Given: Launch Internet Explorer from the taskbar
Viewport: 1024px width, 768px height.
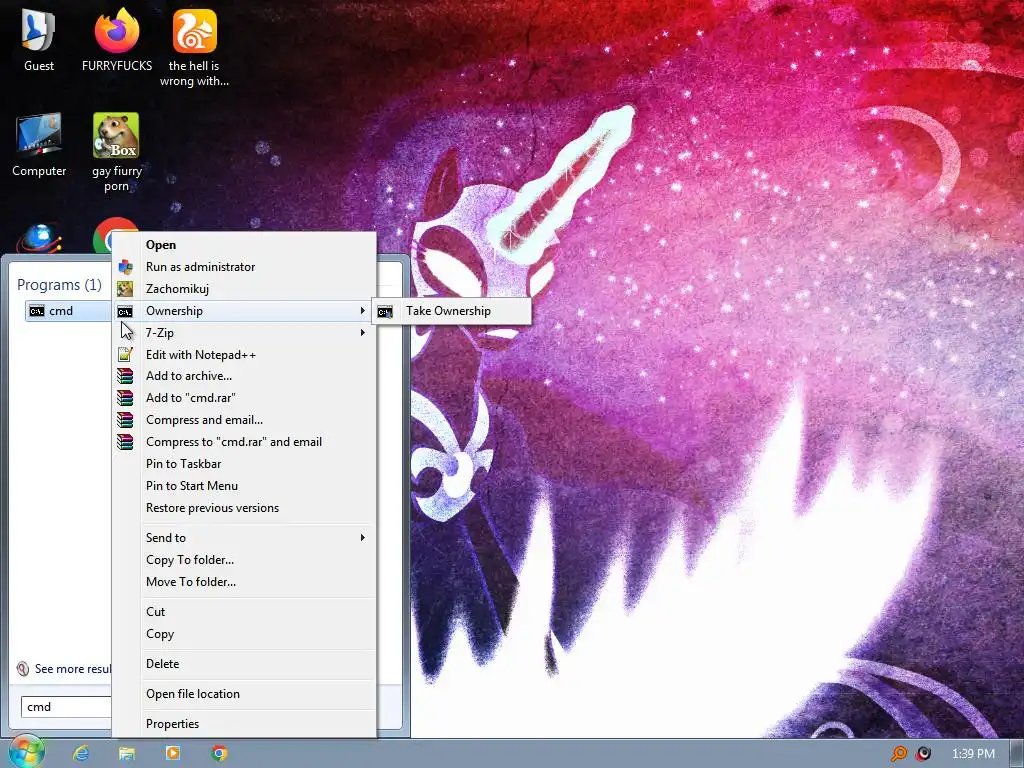Looking at the screenshot, I should point(80,753).
